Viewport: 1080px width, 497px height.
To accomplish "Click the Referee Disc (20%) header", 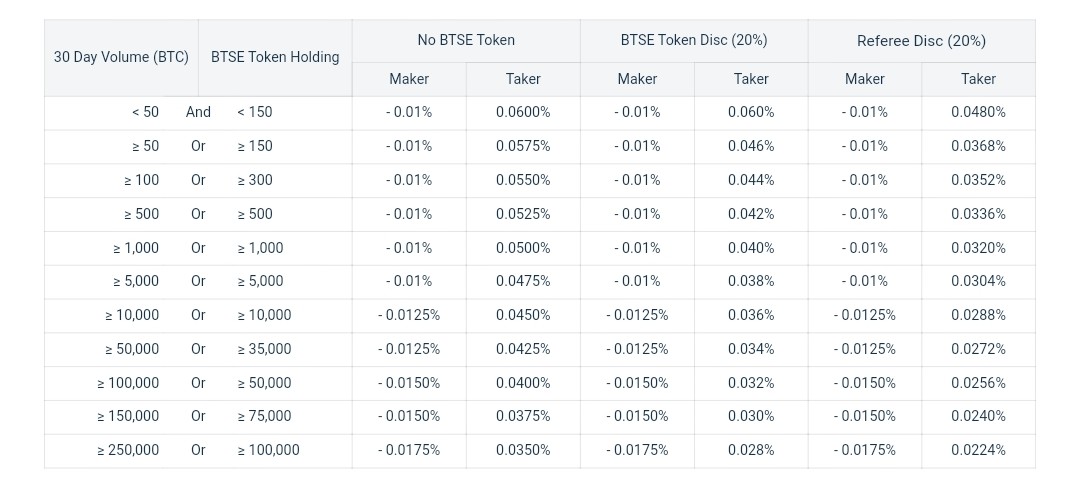I will pyautogui.click(x=921, y=40).
